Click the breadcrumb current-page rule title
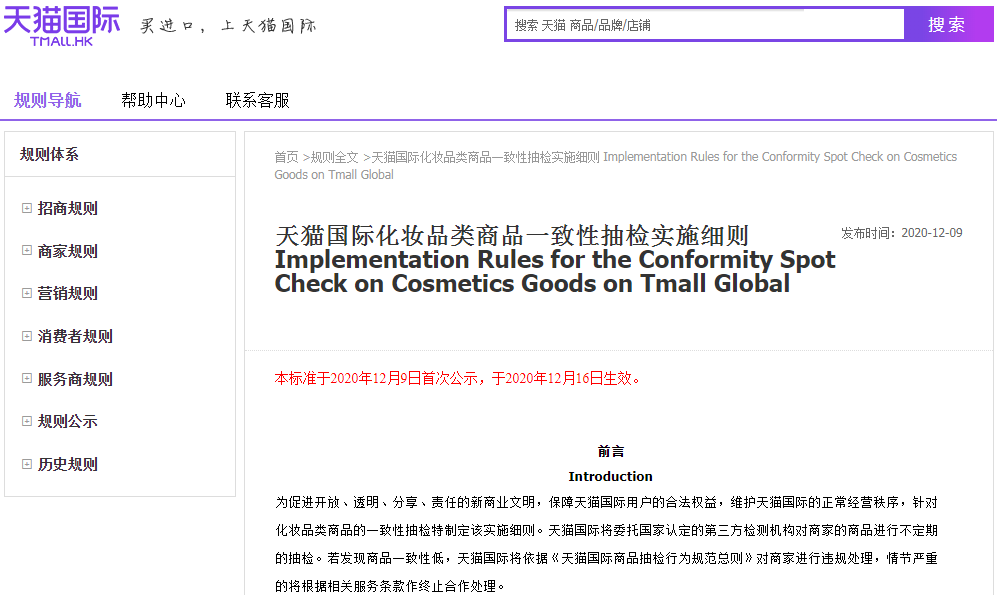997x595 pixels. (615, 165)
